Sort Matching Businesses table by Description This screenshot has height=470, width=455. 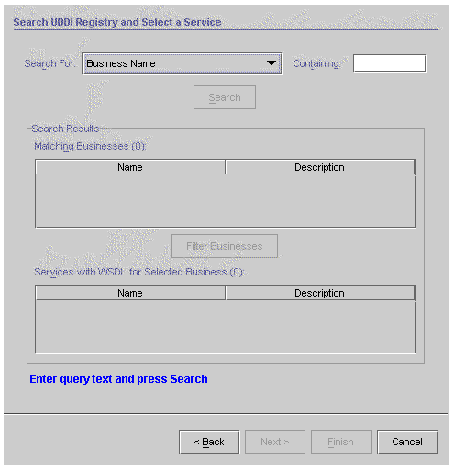[x=320, y=167]
